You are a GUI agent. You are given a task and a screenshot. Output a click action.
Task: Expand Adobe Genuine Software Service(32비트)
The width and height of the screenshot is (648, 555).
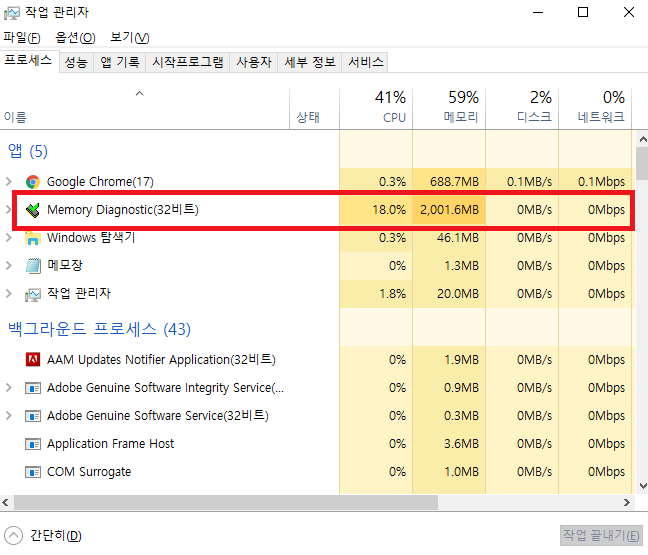(x=8, y=415)
